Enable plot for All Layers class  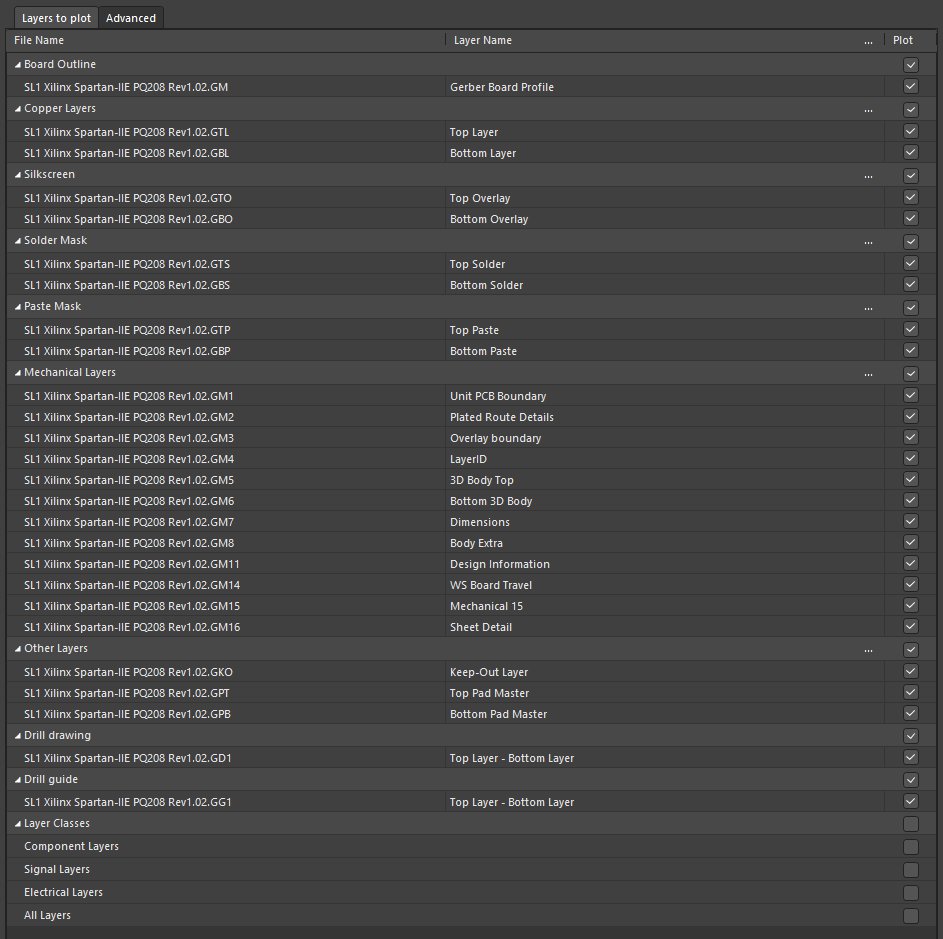(x=911, y=916)
